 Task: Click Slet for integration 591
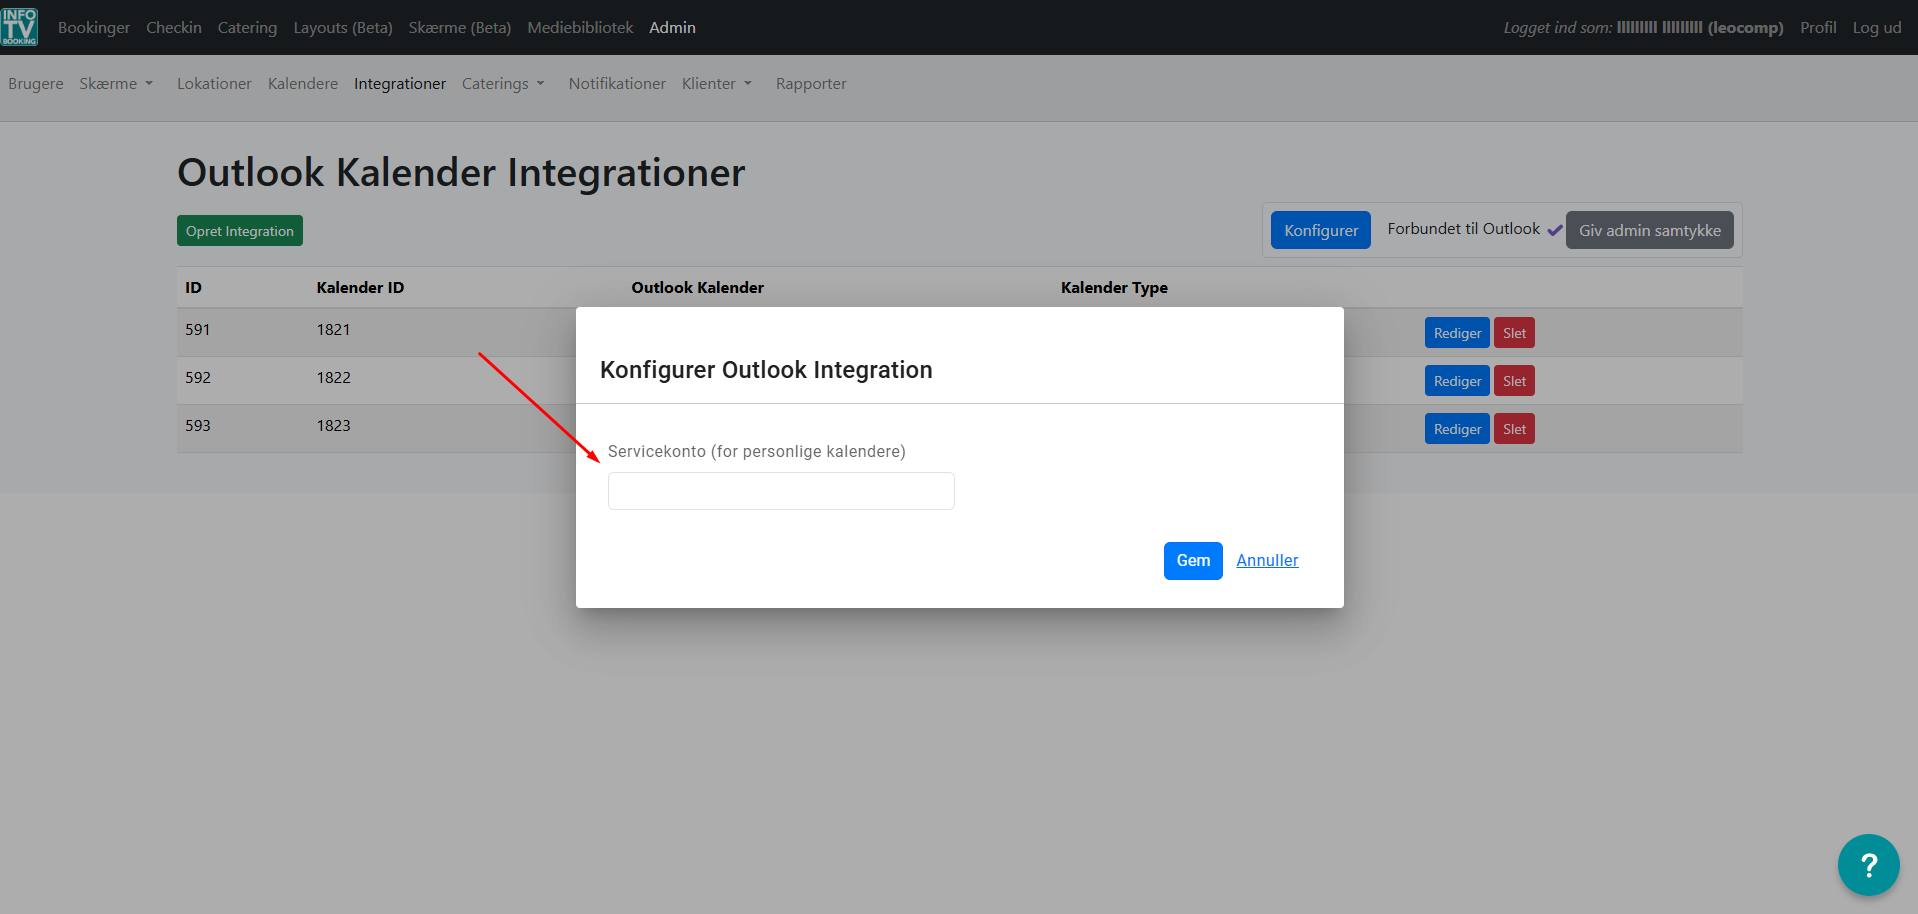point(1514,333)
